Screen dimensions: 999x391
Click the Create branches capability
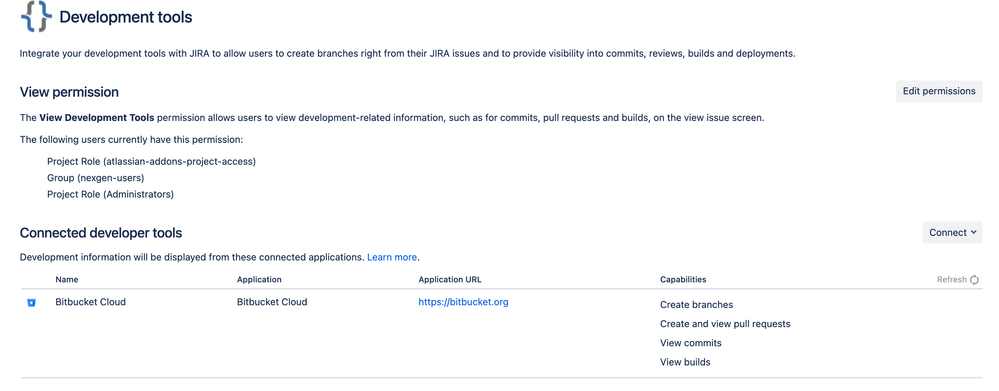coord(696,304)
